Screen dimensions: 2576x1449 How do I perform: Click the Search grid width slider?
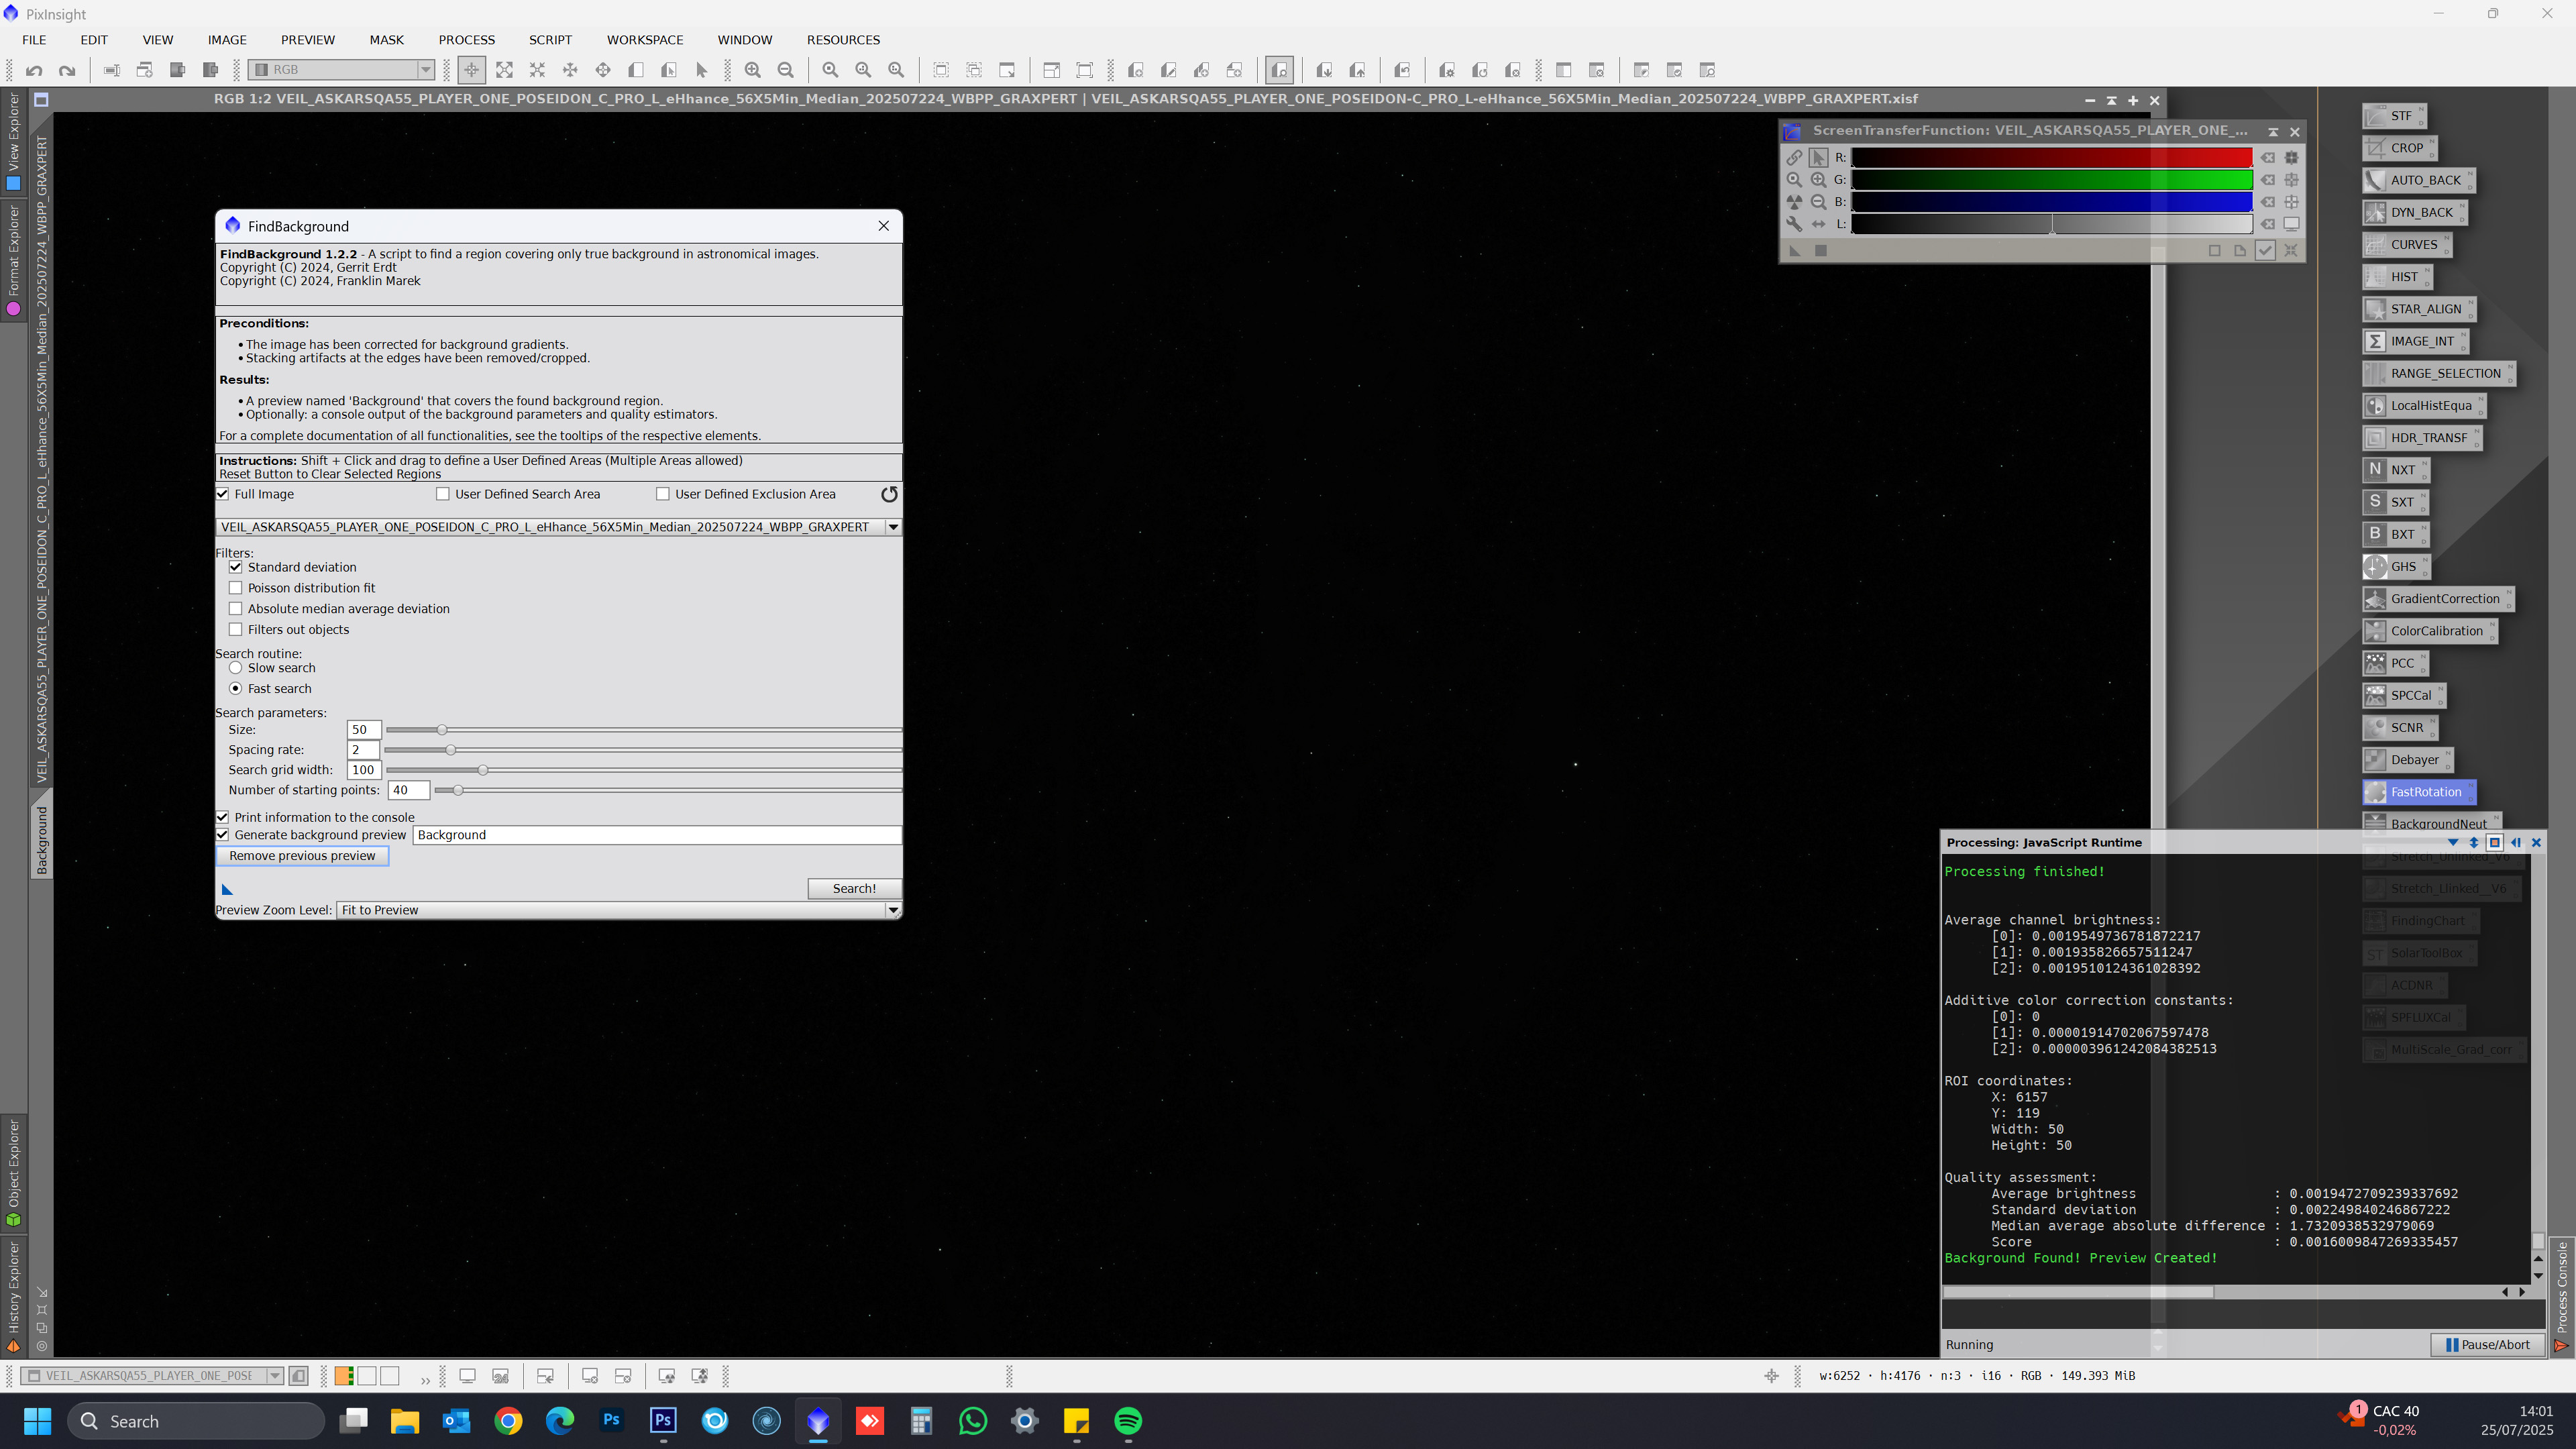[x=483, y=770]
